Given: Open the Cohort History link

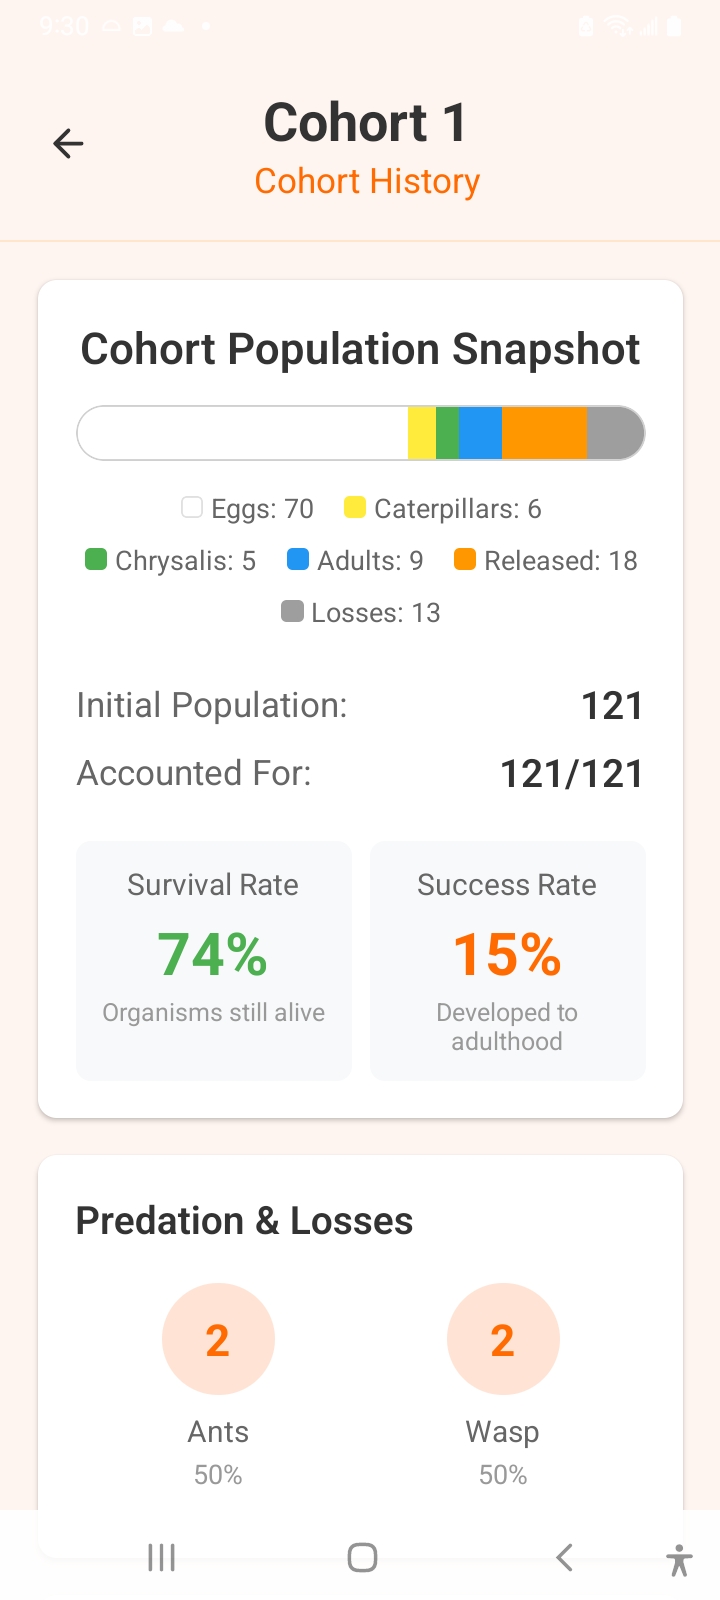Looking at the screenshot, I should pyautogui.click(x=367, y=182).
